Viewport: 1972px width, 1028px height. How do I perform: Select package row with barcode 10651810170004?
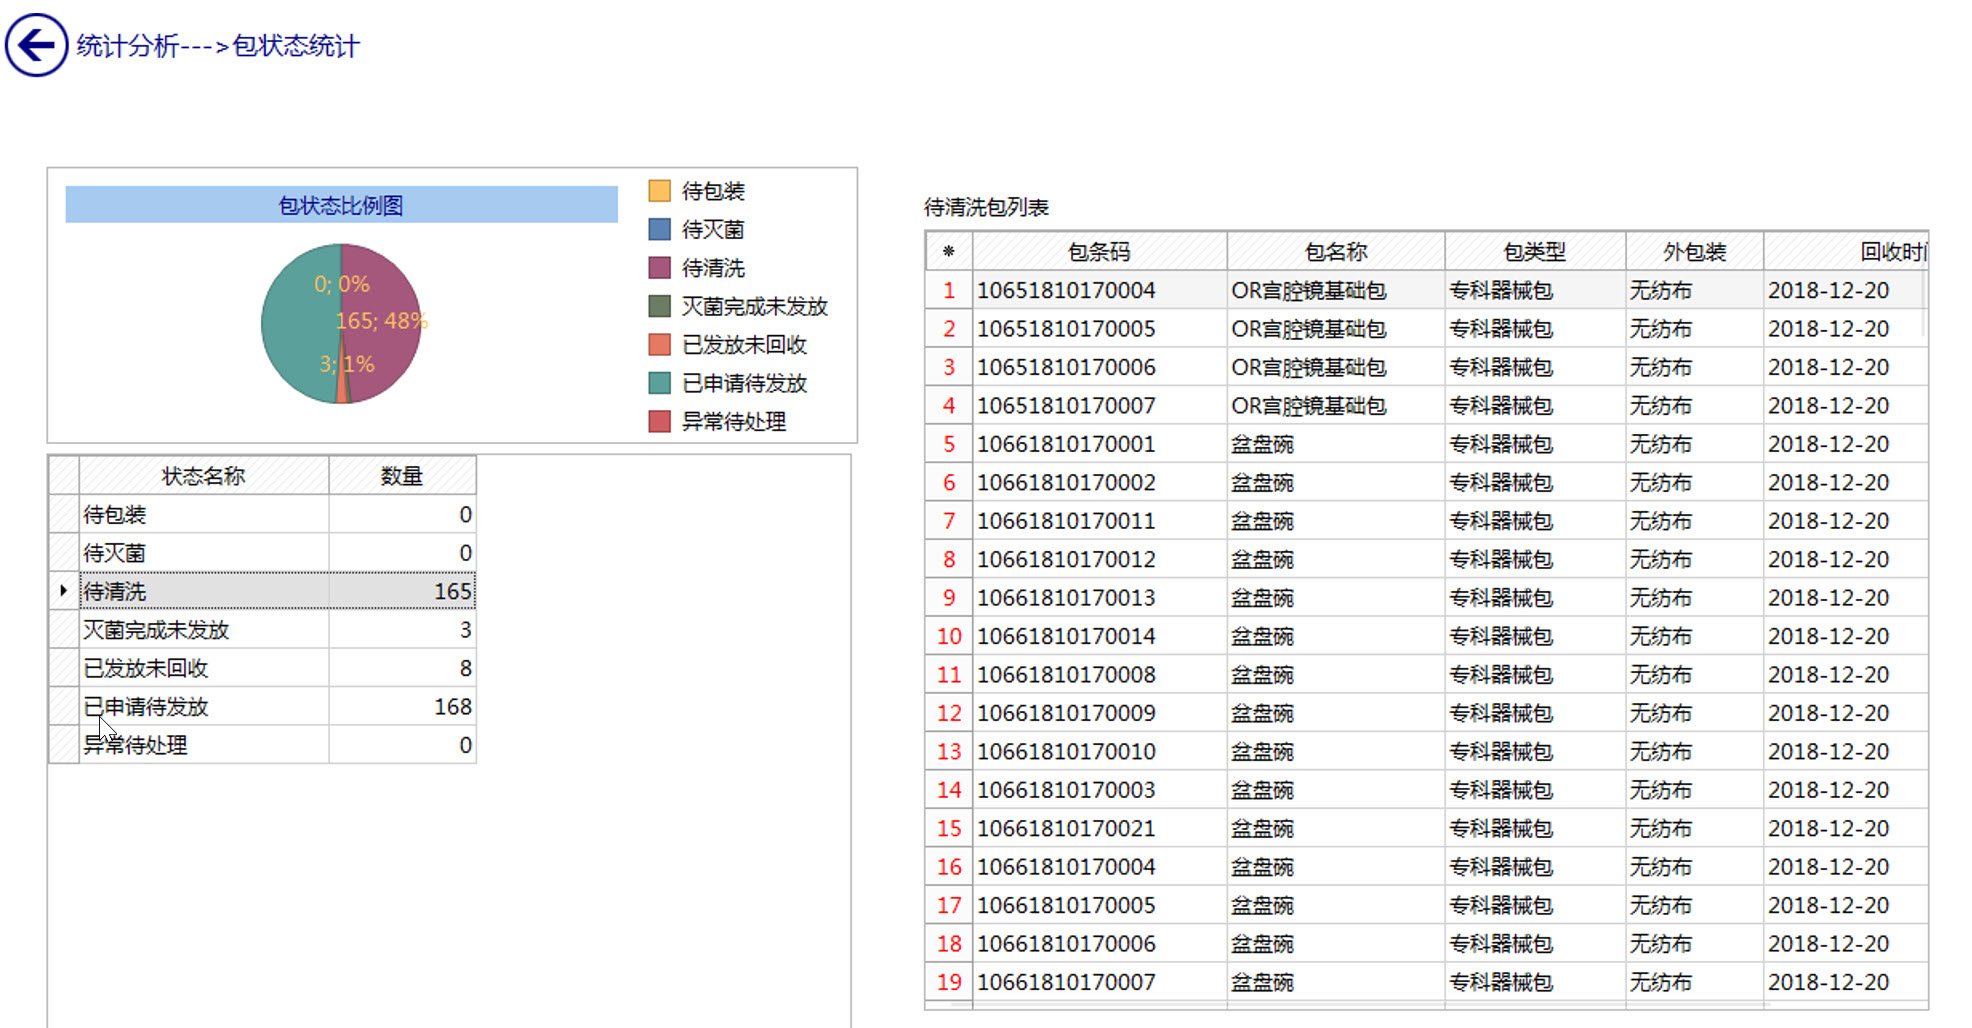[1066, 291]
